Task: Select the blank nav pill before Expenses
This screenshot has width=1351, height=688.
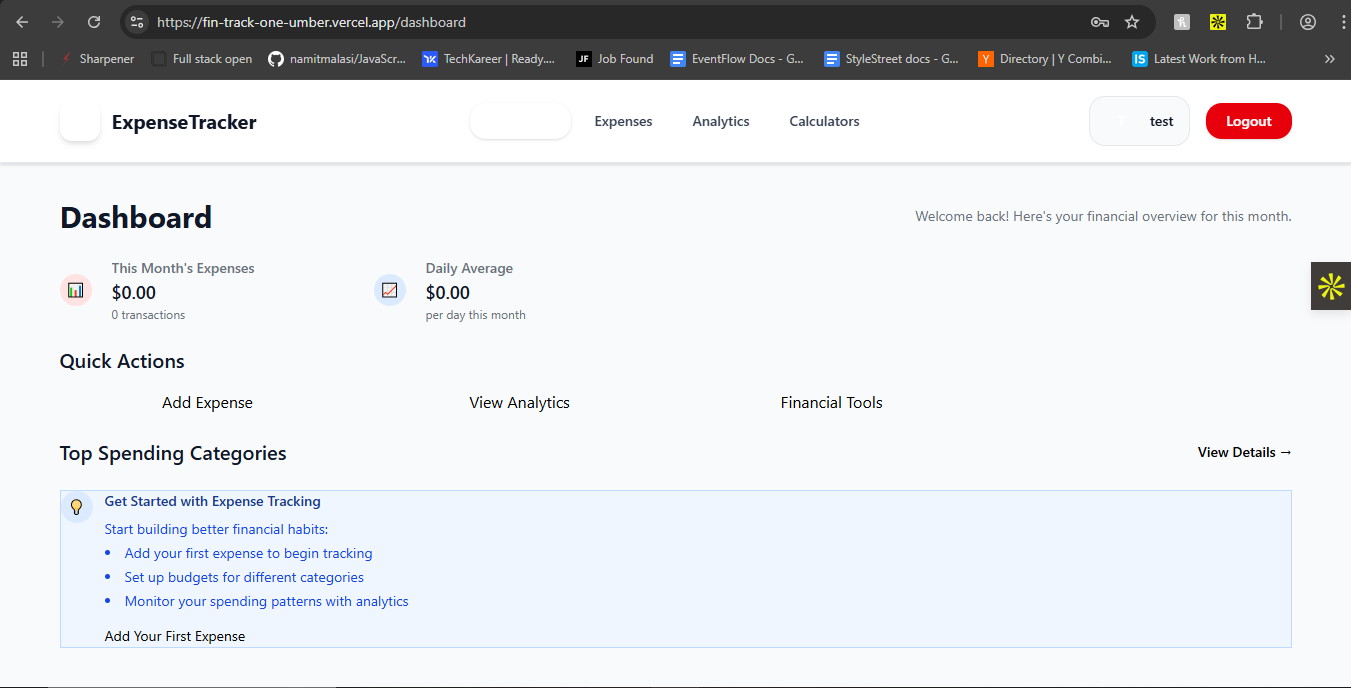Action: [x=520, y=121]
